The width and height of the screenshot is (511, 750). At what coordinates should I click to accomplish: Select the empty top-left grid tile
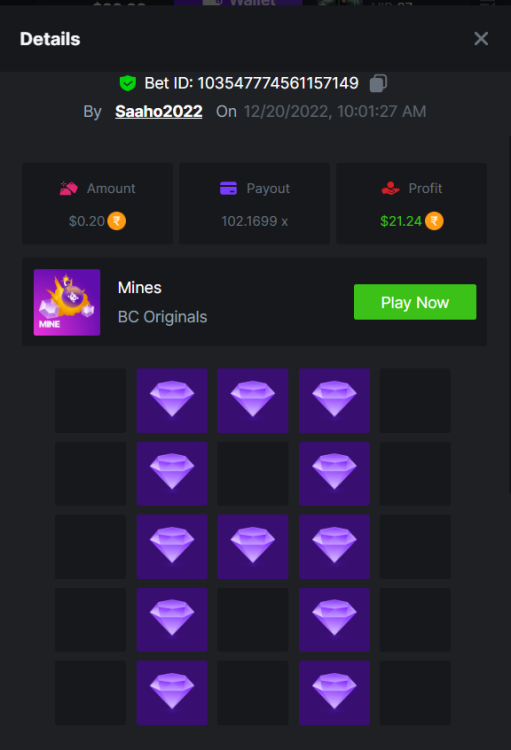[x=90, y=400]
